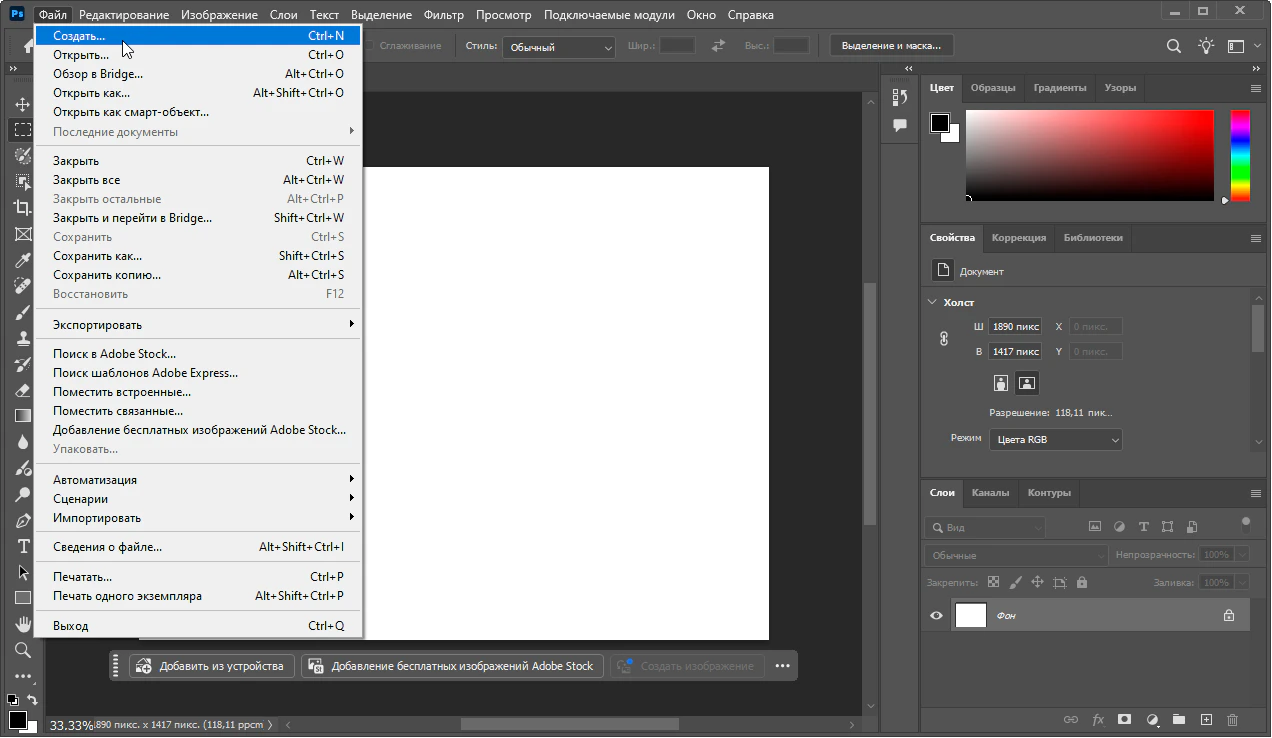
Task: Activate the Horizontal Type tool
Action: pyautogui.click(x=22, y=546)
